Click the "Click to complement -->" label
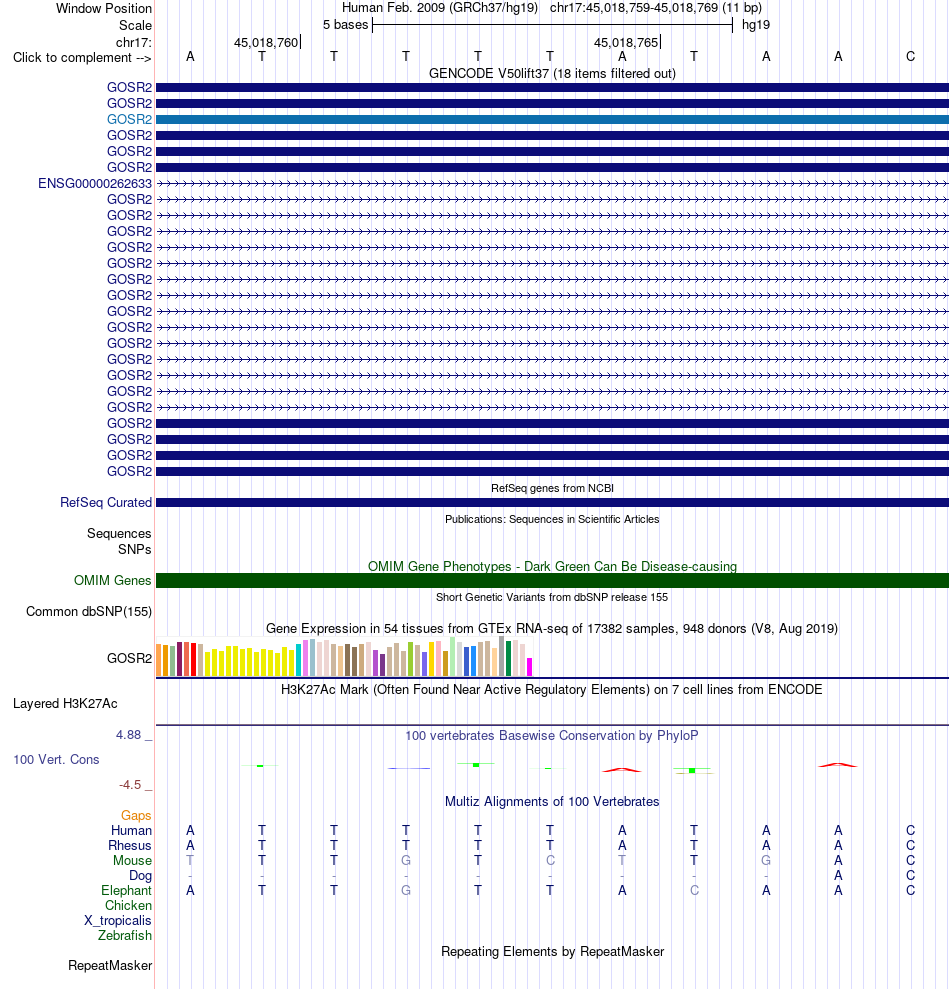The height and width of the screenshot is (989, 950). click(x=82, y=57)
